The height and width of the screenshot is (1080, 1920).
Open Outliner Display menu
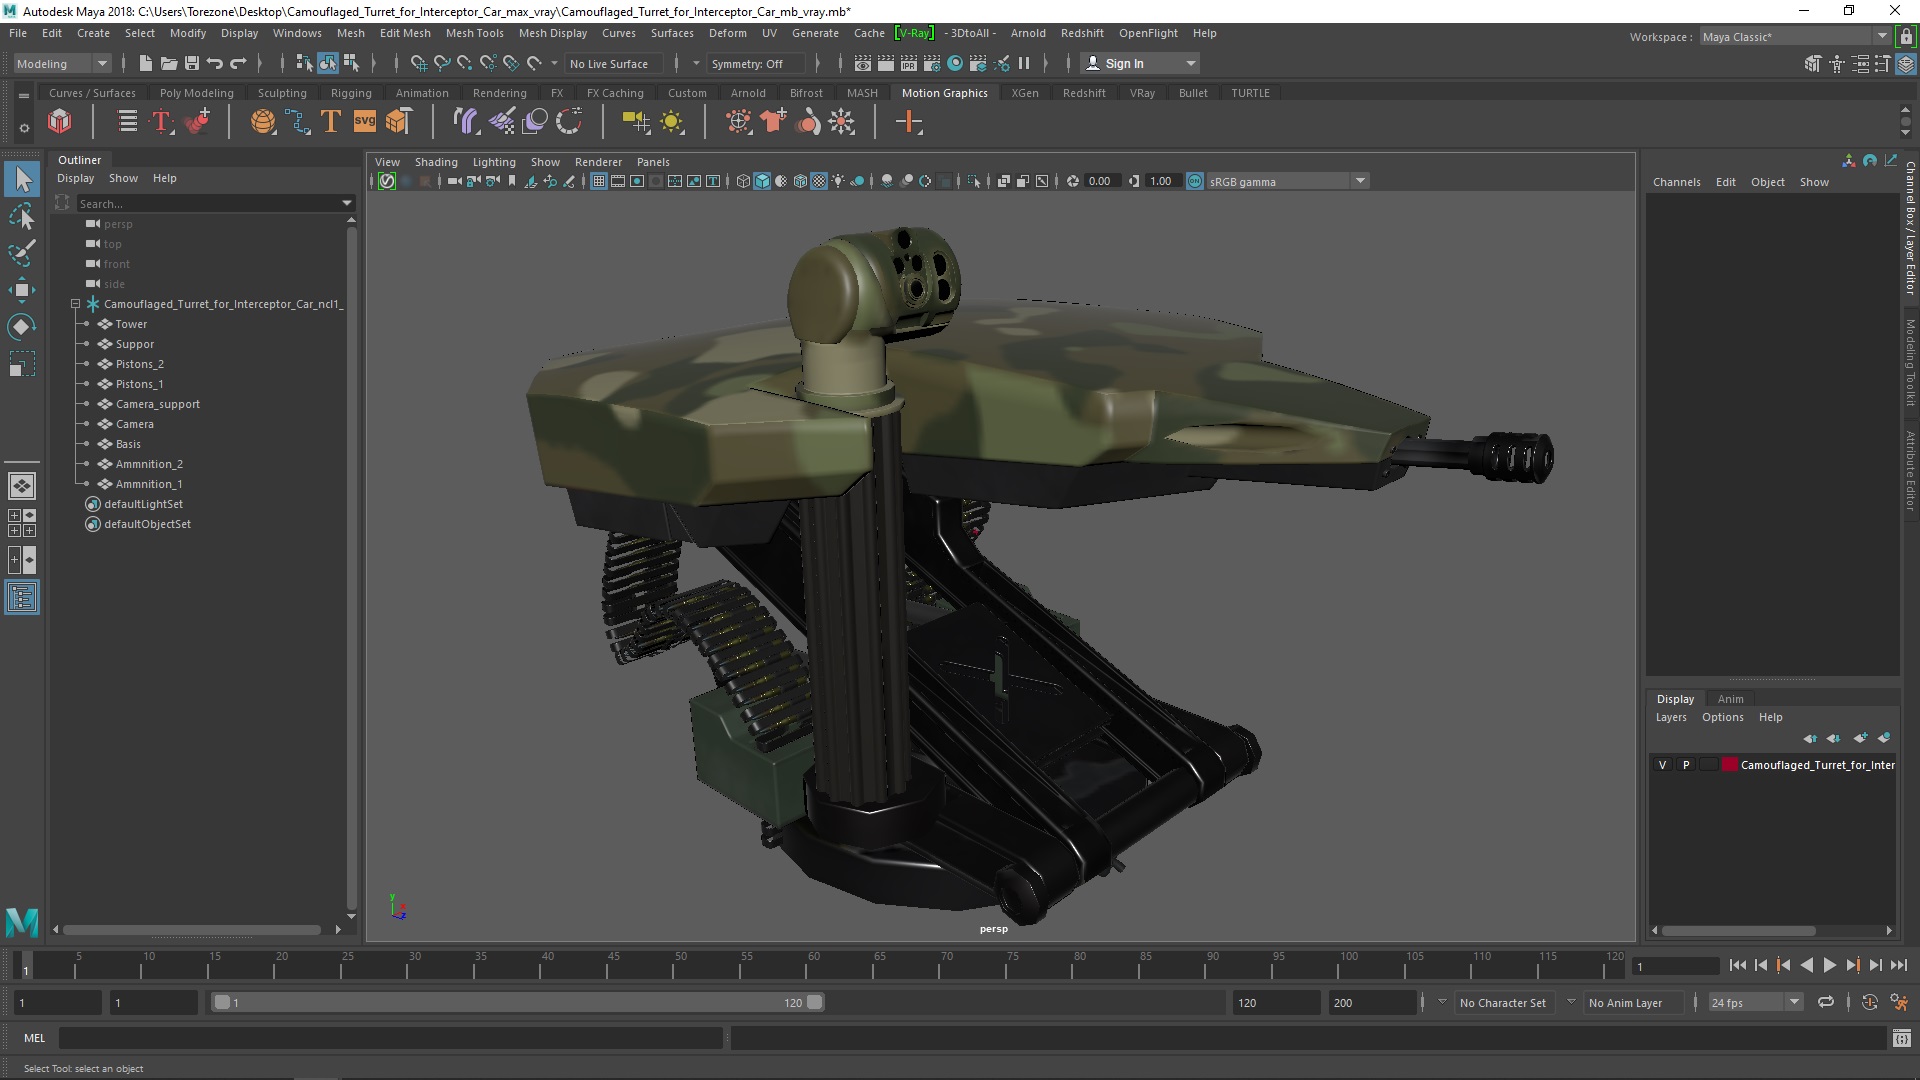[x=75, y=178]
